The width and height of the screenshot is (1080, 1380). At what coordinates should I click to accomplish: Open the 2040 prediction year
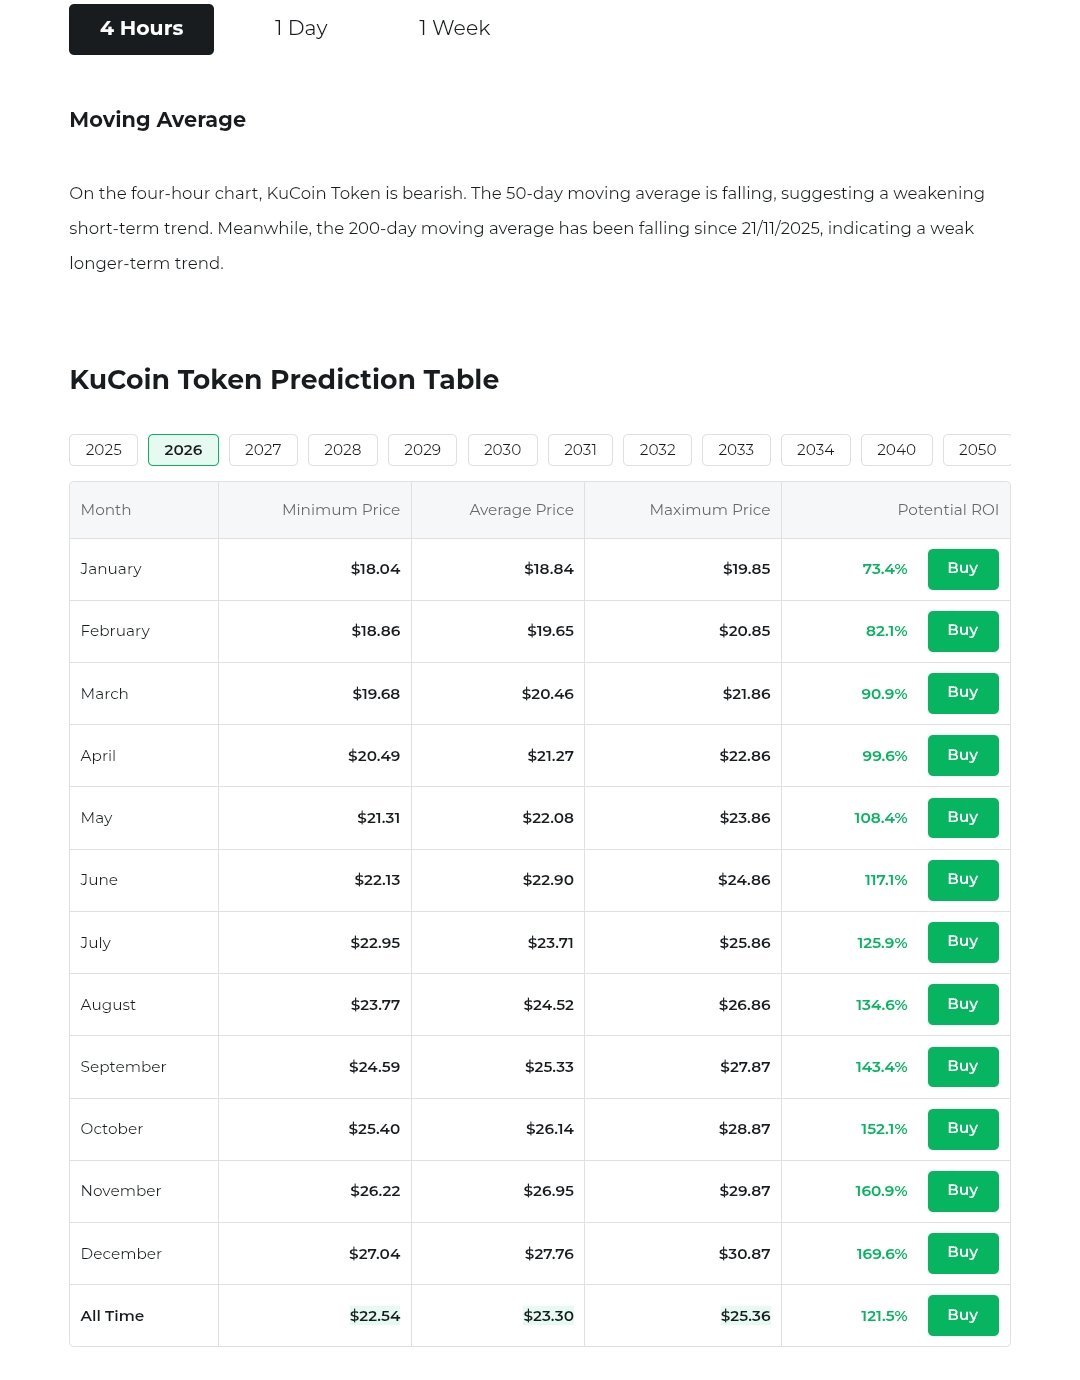click(x=896, y=450)
